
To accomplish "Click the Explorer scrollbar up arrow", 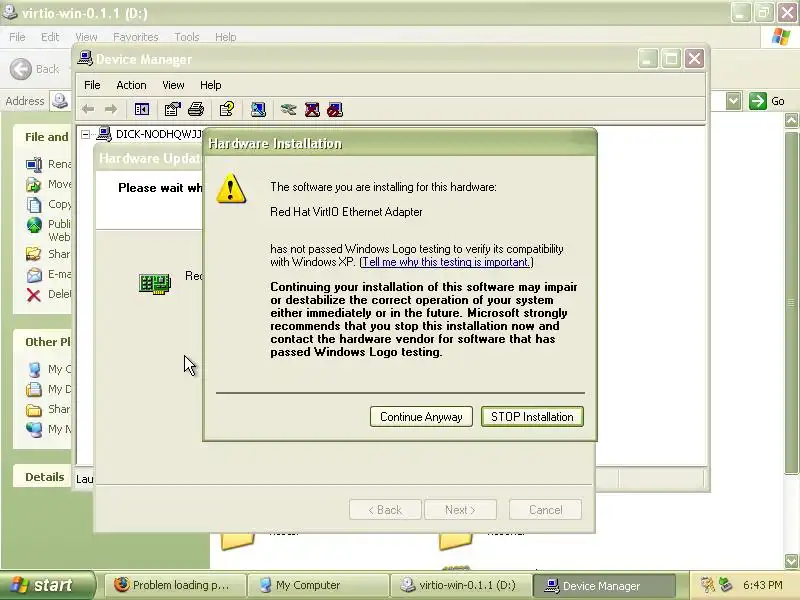I will (x=791, y=120).
